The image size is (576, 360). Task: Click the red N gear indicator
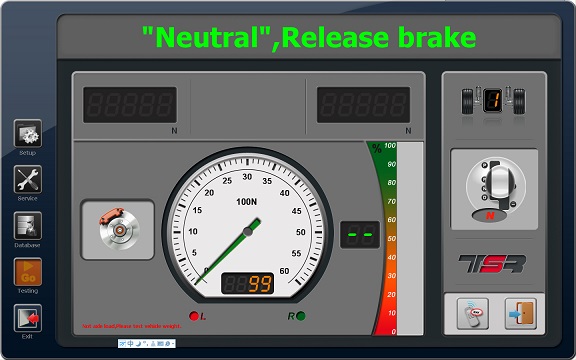point(490,216)
